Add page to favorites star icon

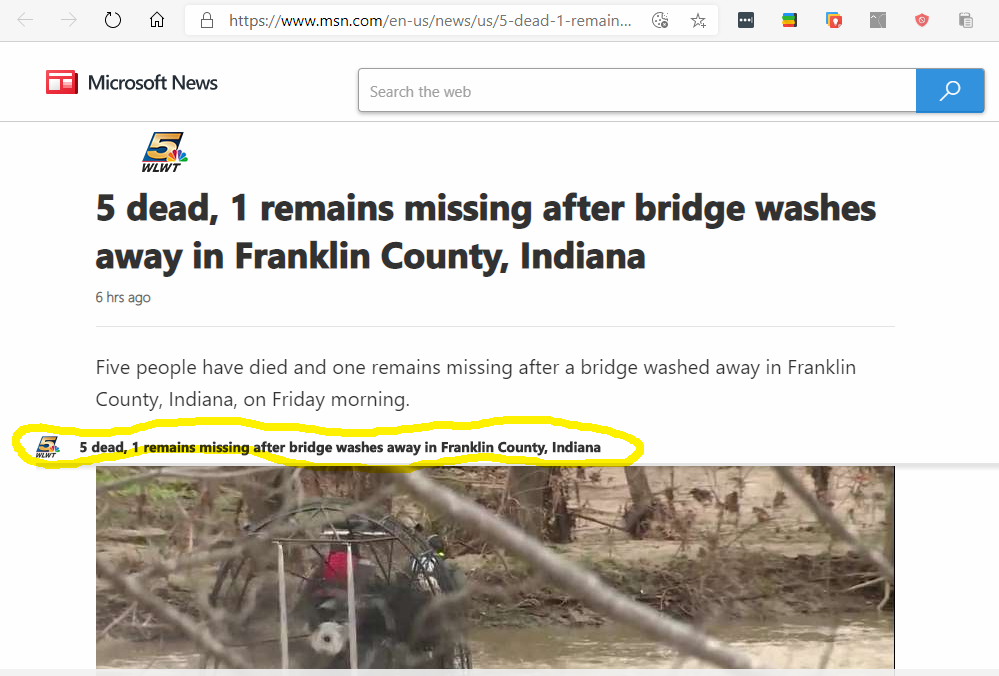pyautogui.click(x=698, y=21)
